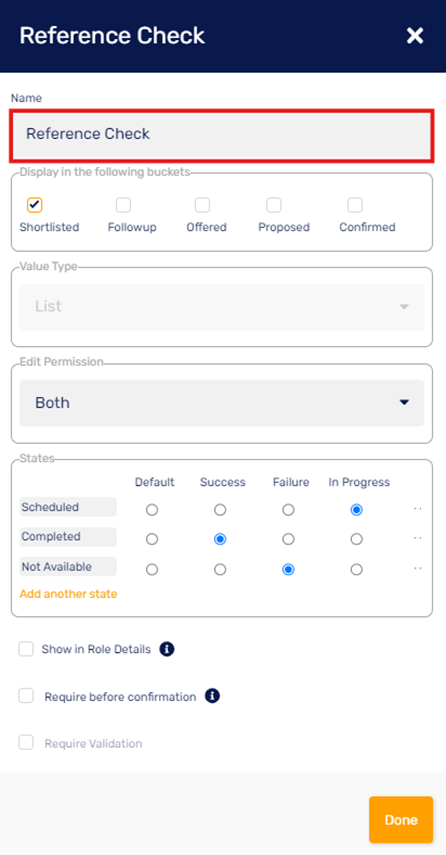
Task: Tick the Confirmed bucket checkbox
Action: click(355, 205)
